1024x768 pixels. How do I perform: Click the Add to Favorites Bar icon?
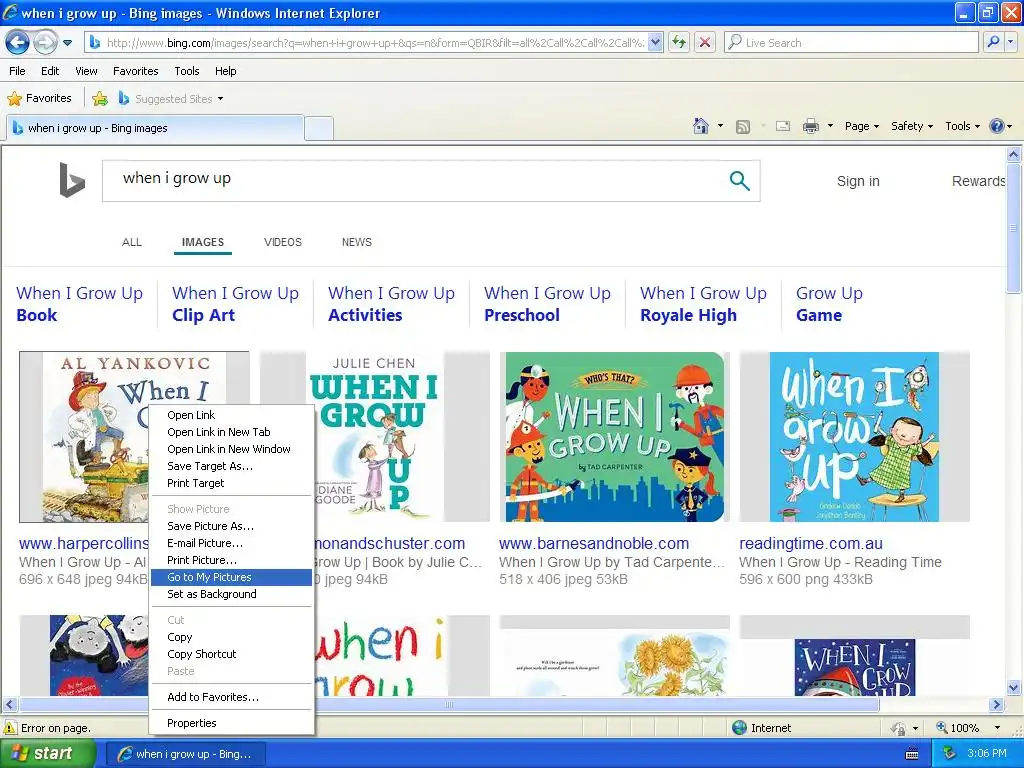(x=100, y=99)
